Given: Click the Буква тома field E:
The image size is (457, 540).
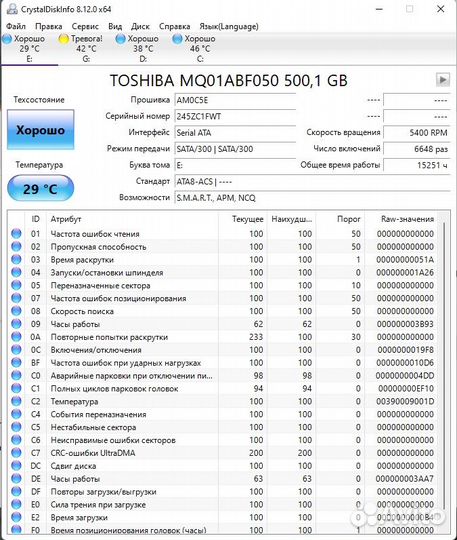Looking at the screenshot, I should 235,165.
